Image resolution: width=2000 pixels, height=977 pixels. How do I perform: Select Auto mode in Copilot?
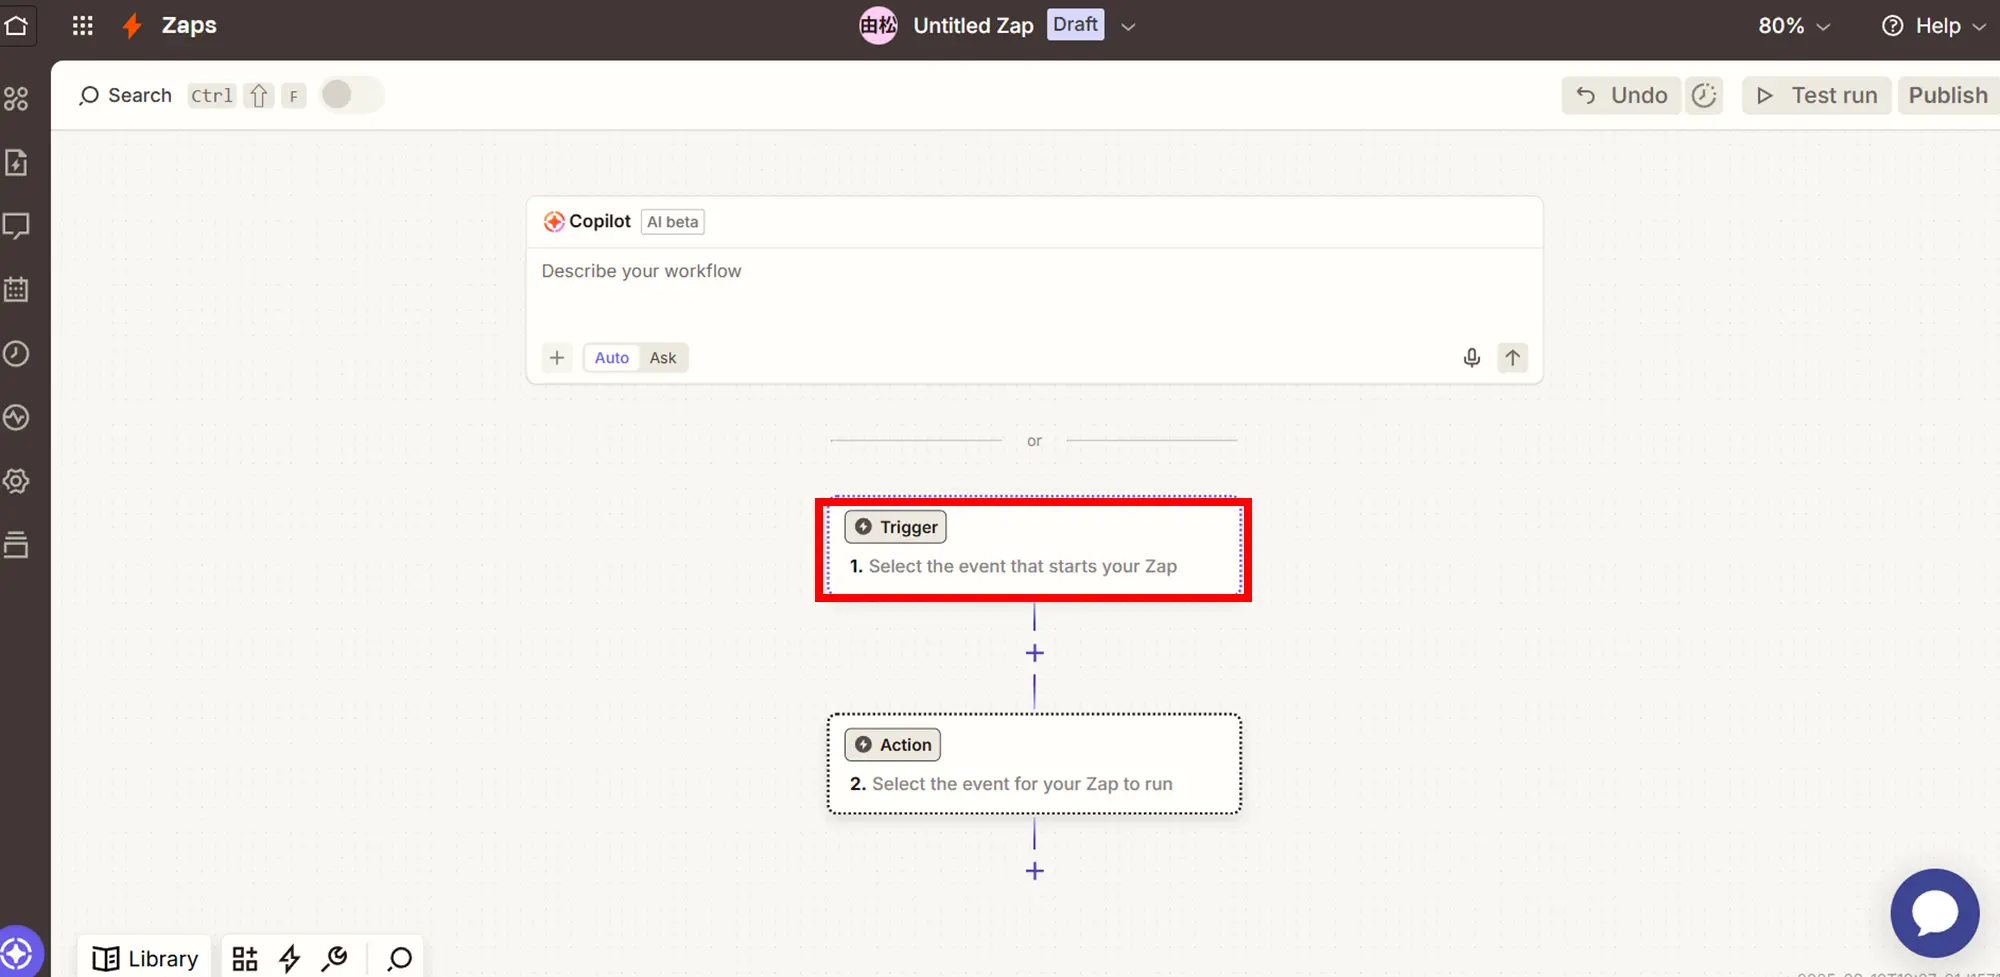(x=611, y=358)
